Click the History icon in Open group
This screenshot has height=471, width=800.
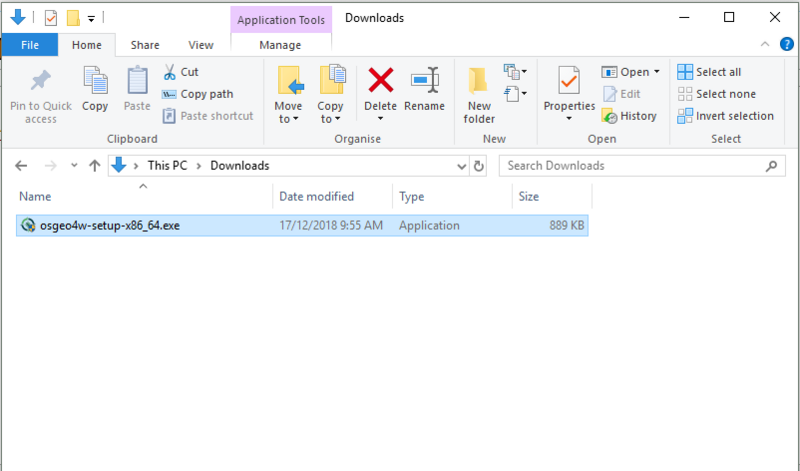click(609, 116)
